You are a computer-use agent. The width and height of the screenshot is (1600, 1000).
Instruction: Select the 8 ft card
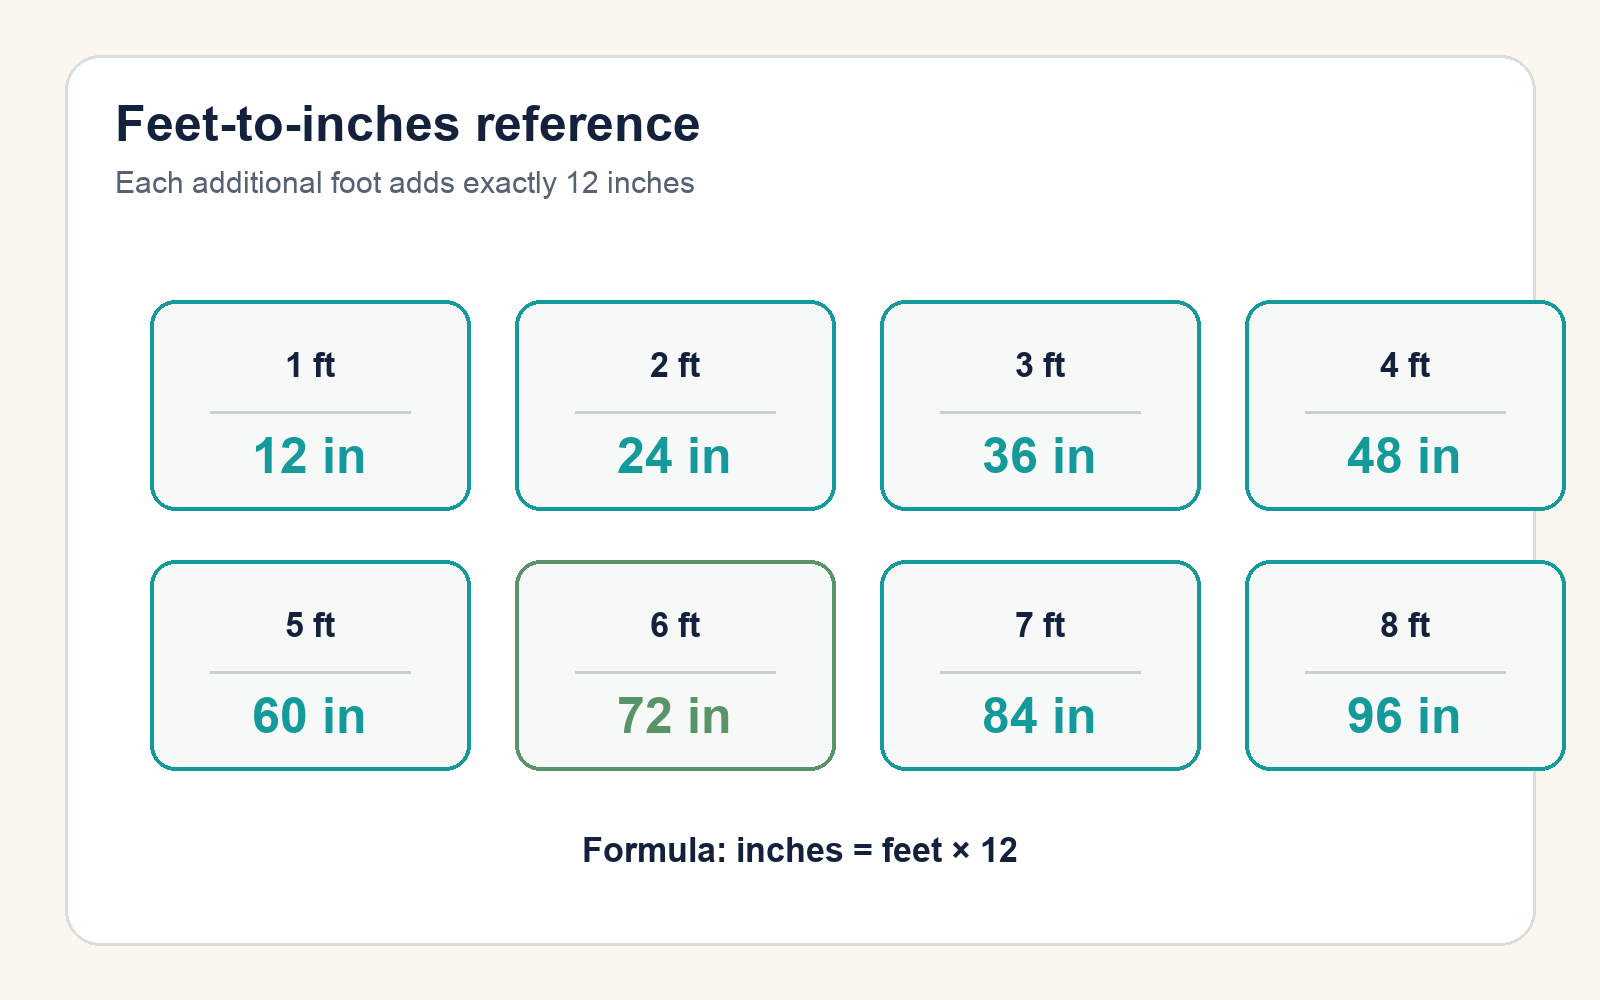coord(1405,665)
